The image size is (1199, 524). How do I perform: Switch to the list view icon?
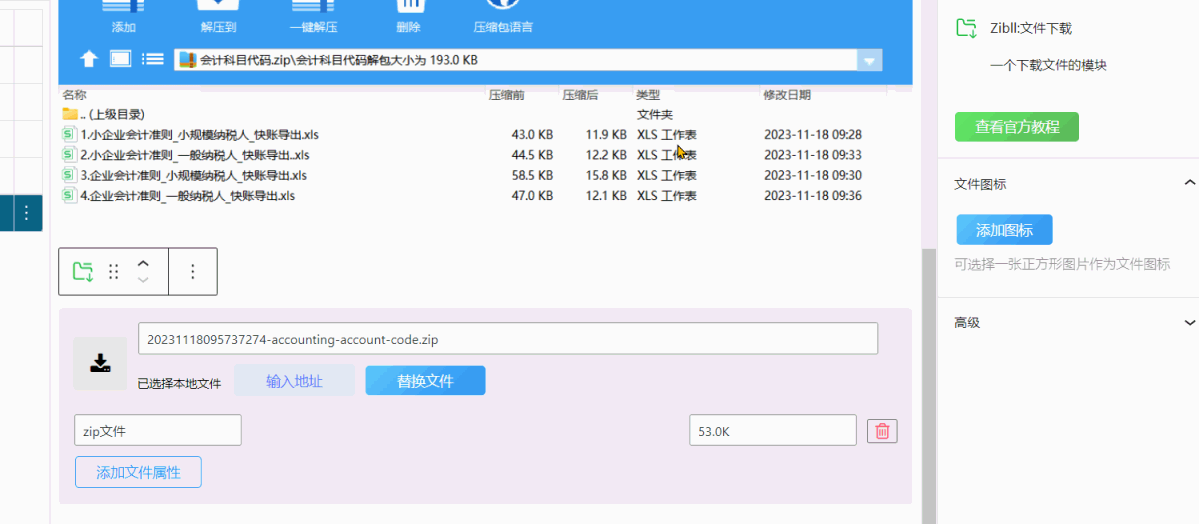point(154,59)
